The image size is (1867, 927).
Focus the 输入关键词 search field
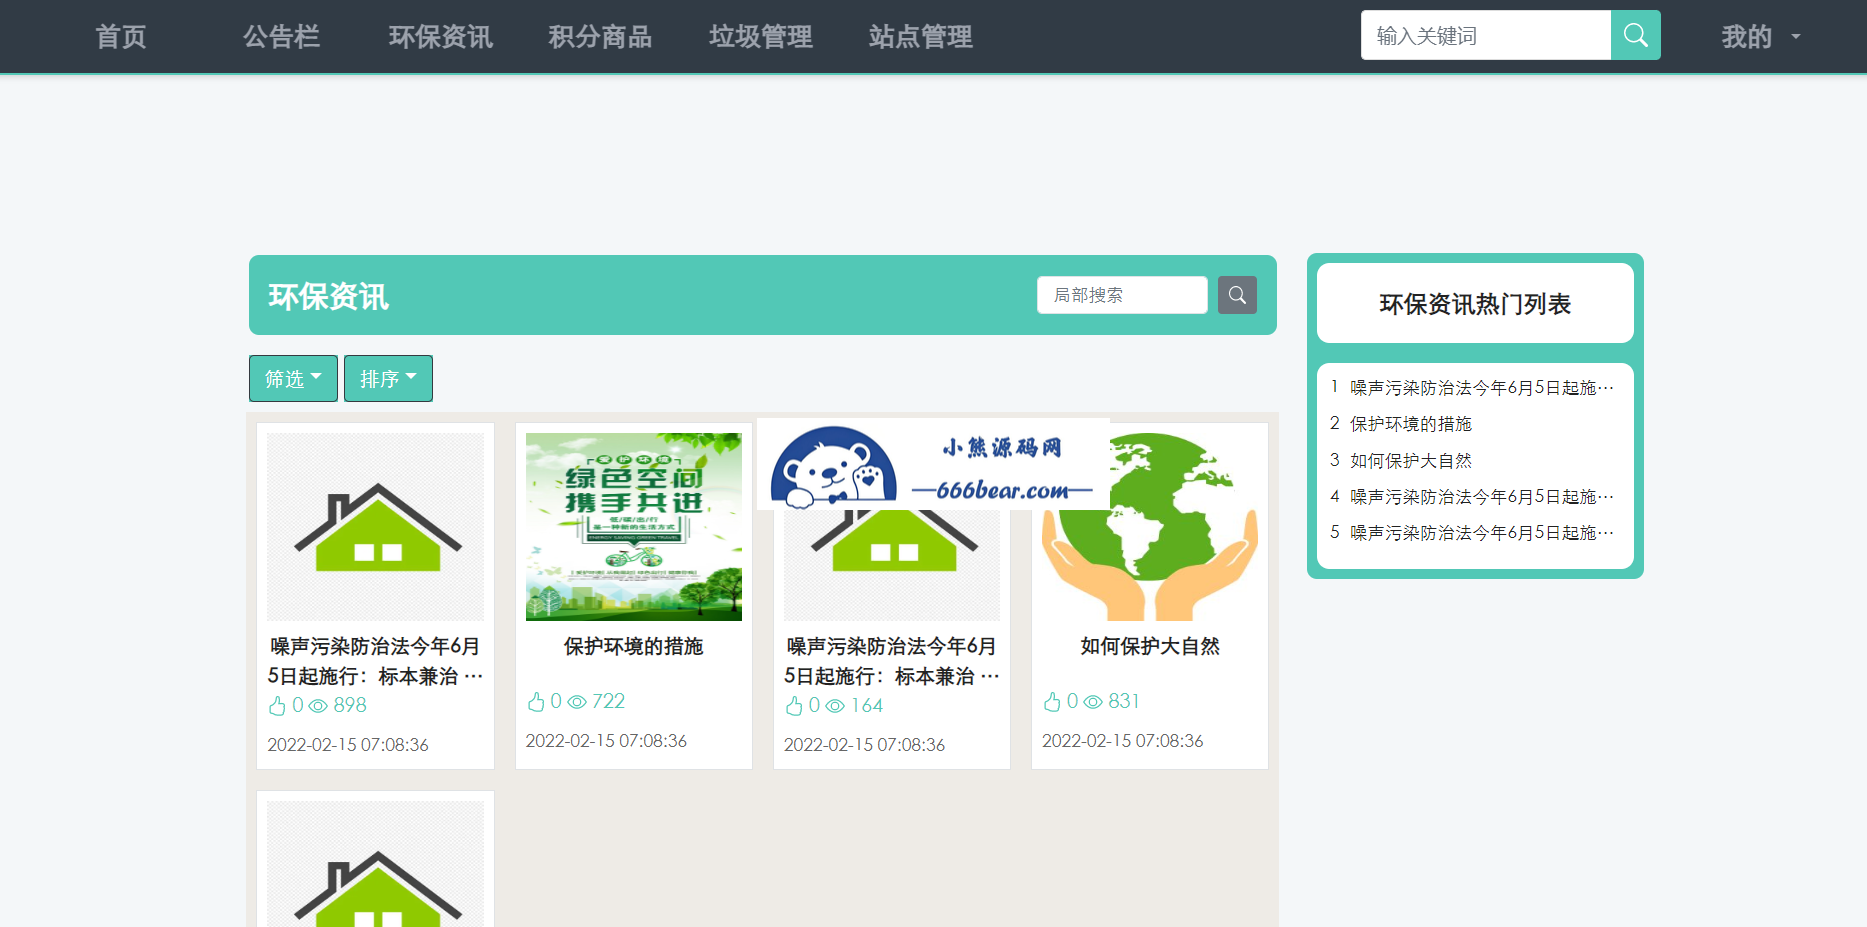tap(1486, 35)
